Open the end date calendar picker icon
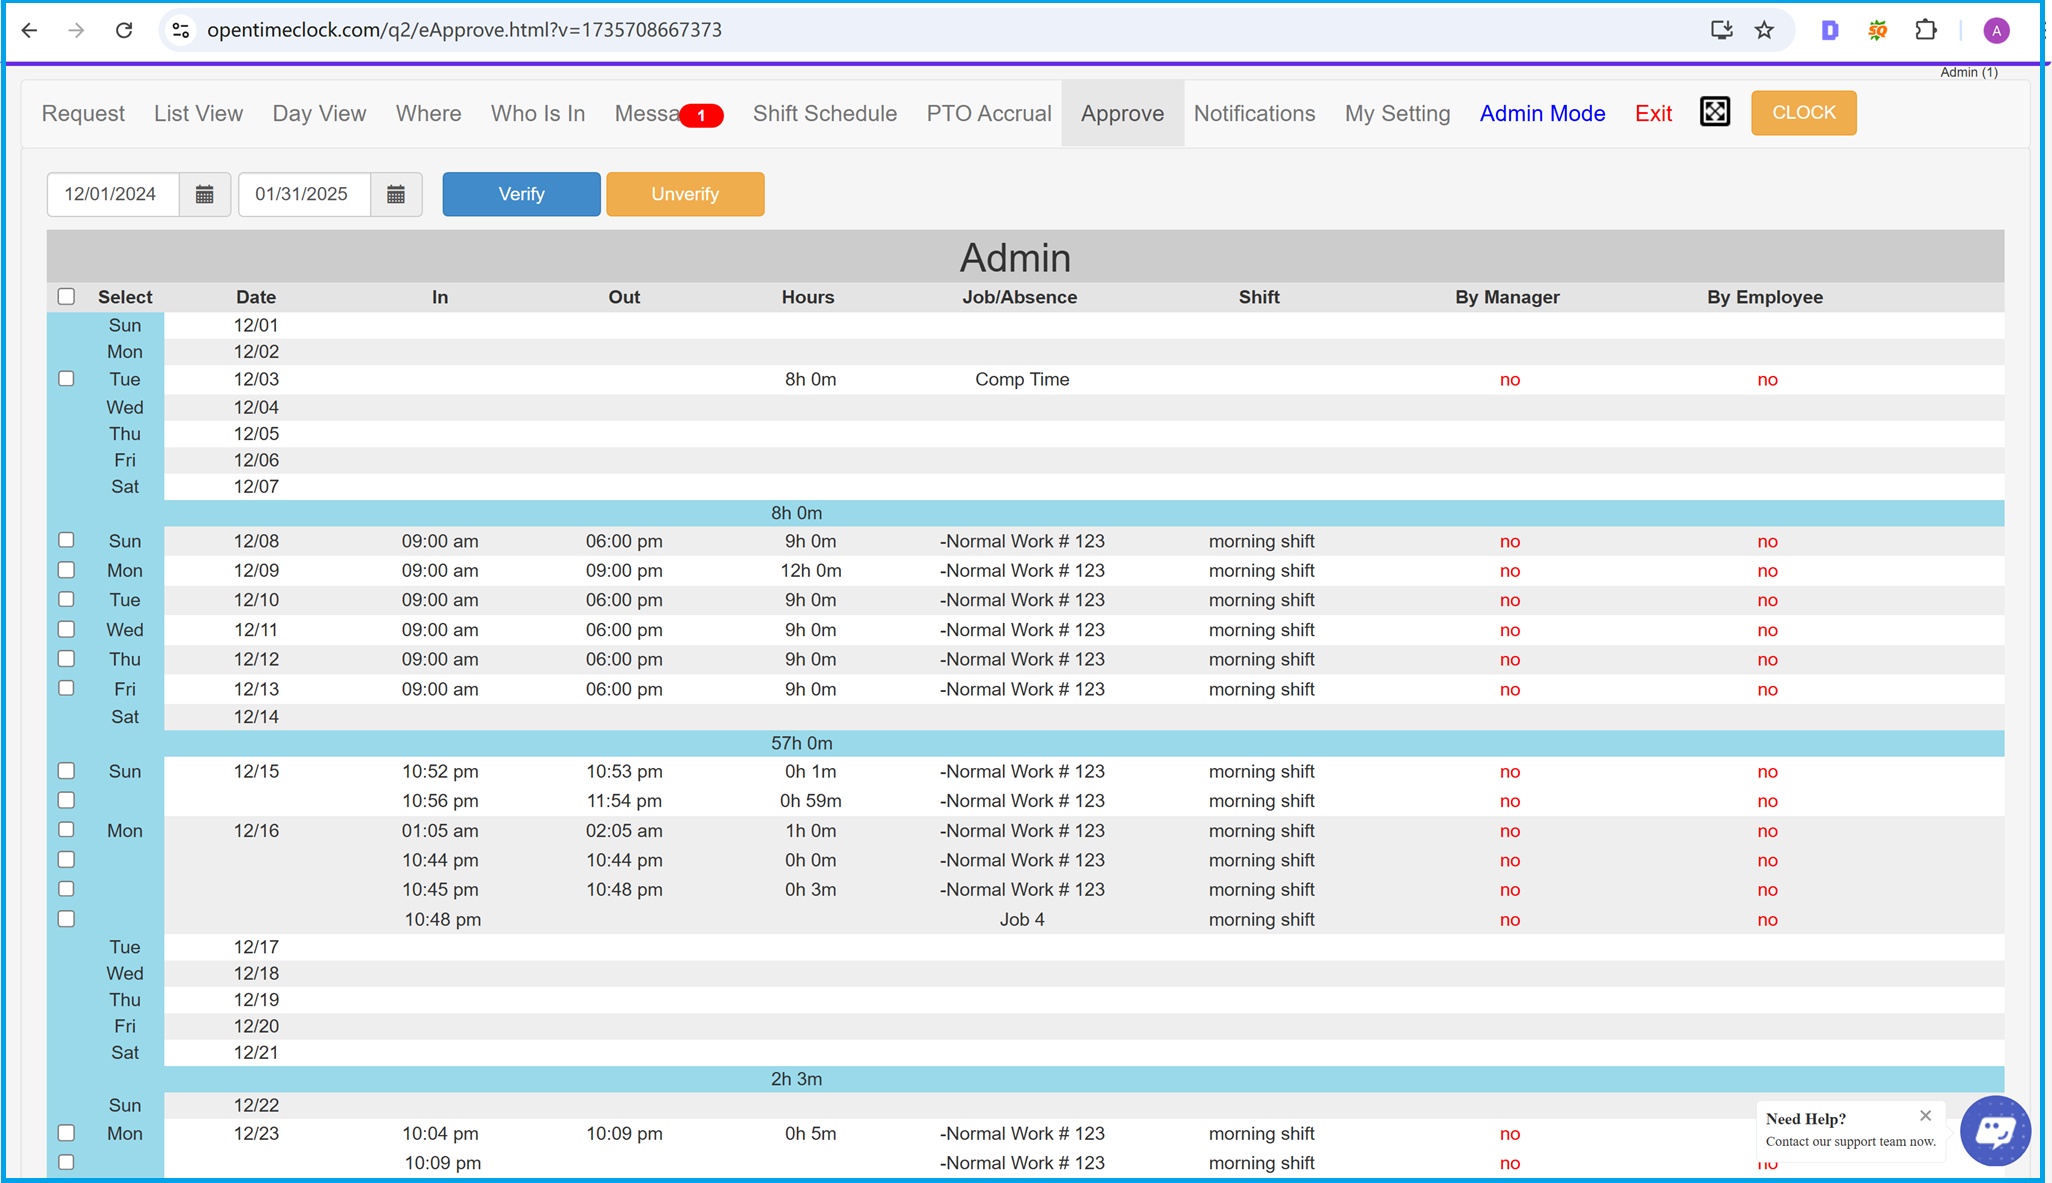Image resolution: width=2052 pixels, height=1183 pixels. pos(396,194)
